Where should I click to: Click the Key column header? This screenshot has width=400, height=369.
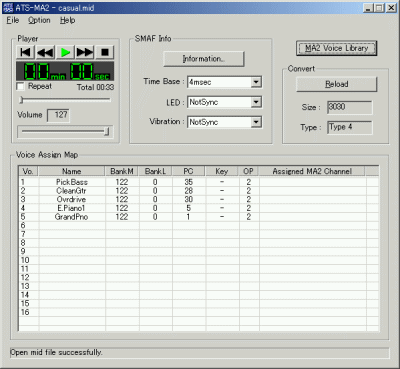coord(222,171)
